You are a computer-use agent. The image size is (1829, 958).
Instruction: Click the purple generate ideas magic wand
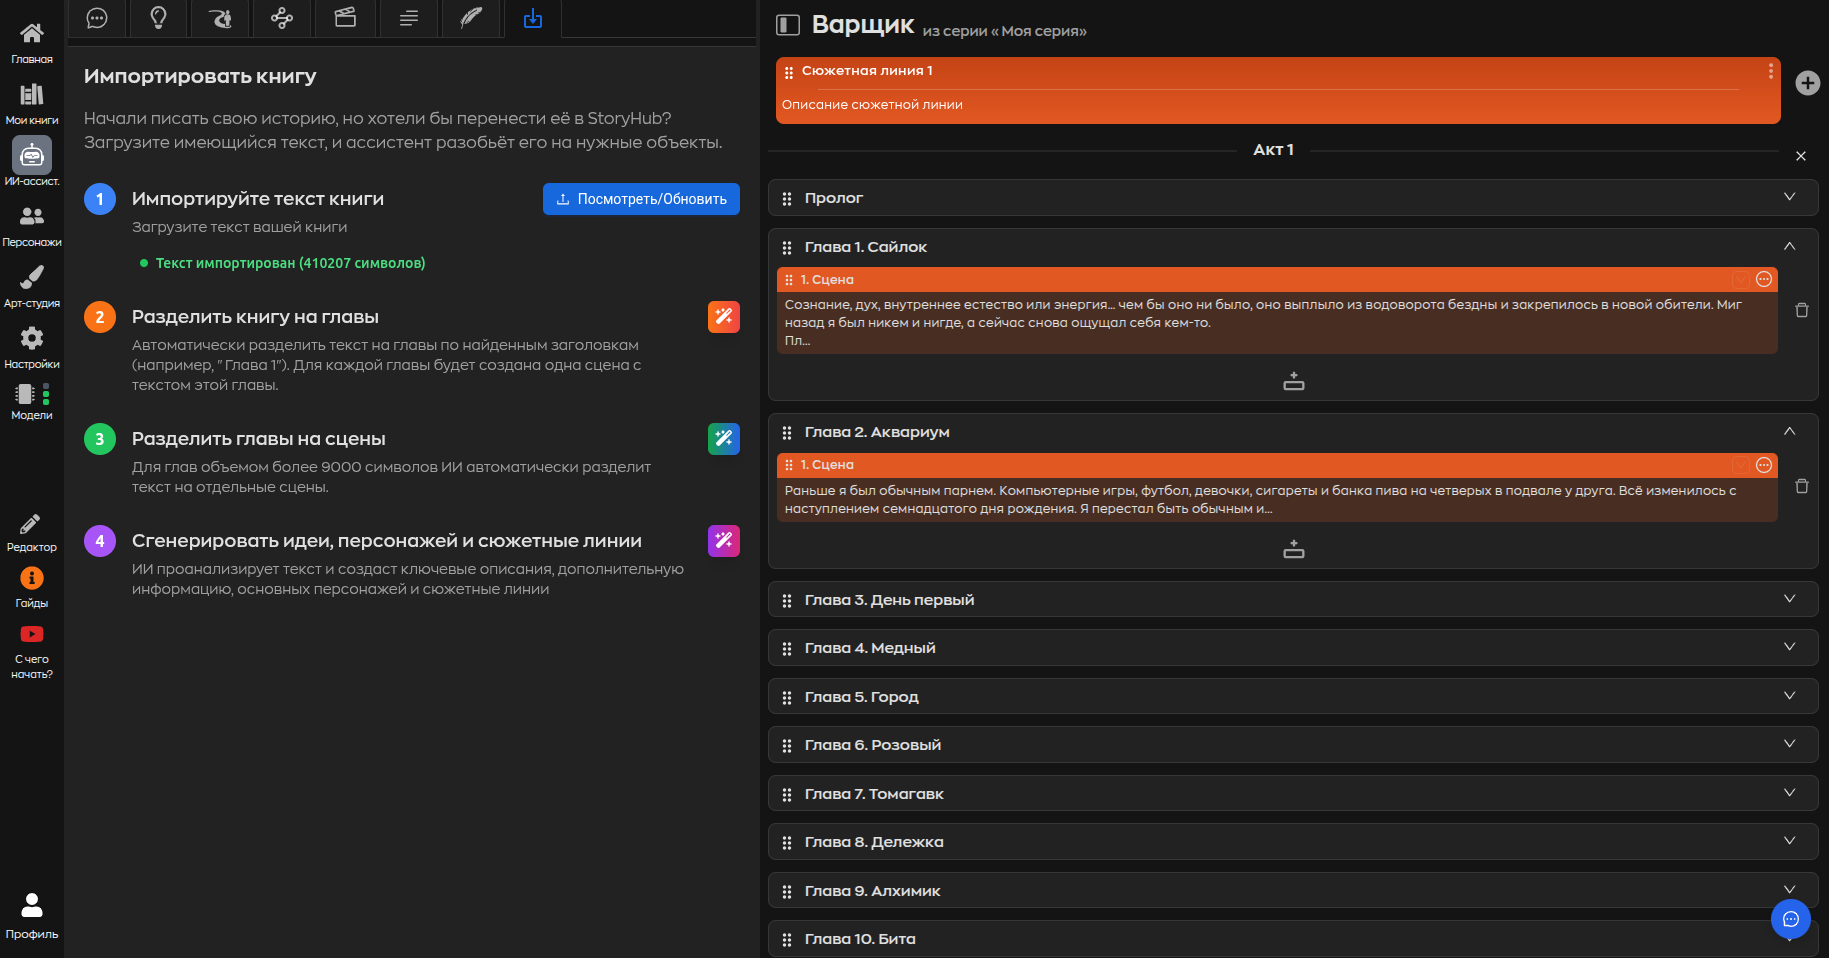pyautogui.click(x=723, y=541)
